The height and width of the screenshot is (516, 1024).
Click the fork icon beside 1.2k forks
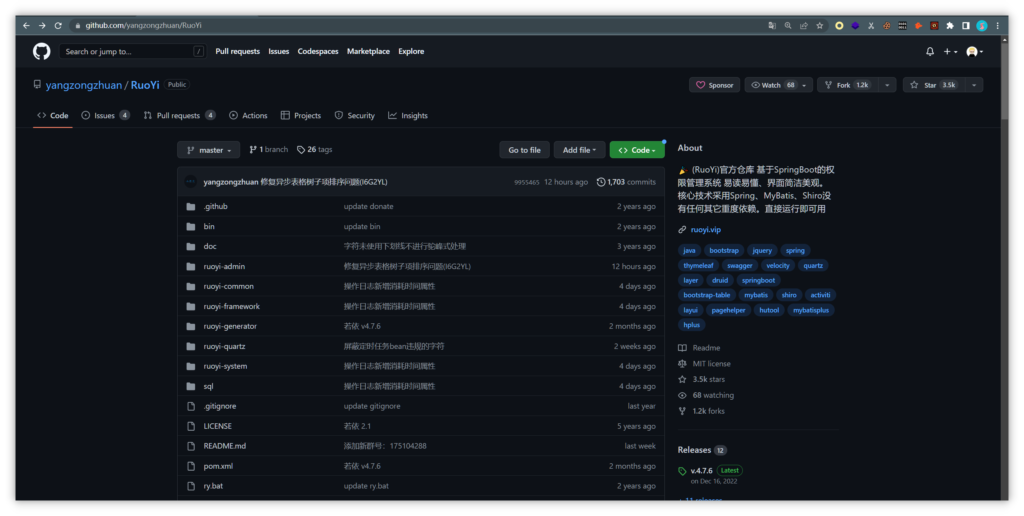click(x=682, y=411)
